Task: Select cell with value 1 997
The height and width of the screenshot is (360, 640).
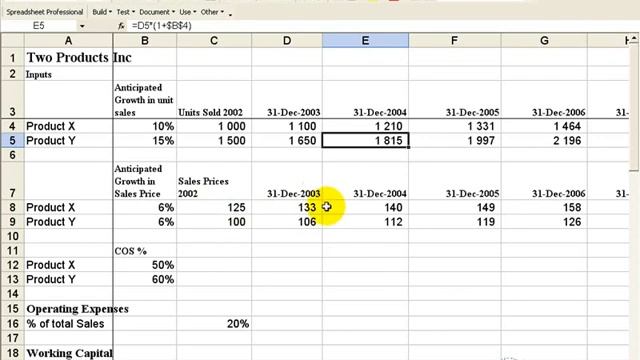Action: tap(454, 140)
